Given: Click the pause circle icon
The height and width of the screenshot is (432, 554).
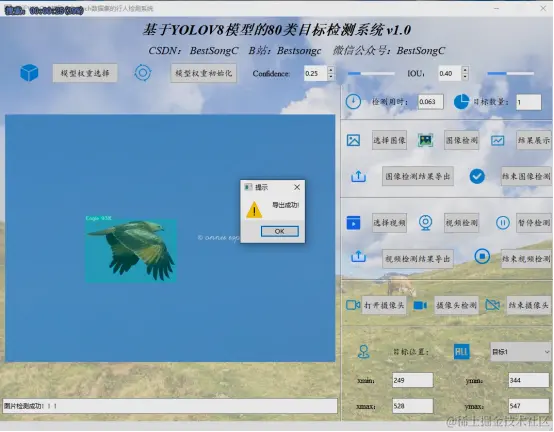Looking at the screenshot, I should pos(503,223).
